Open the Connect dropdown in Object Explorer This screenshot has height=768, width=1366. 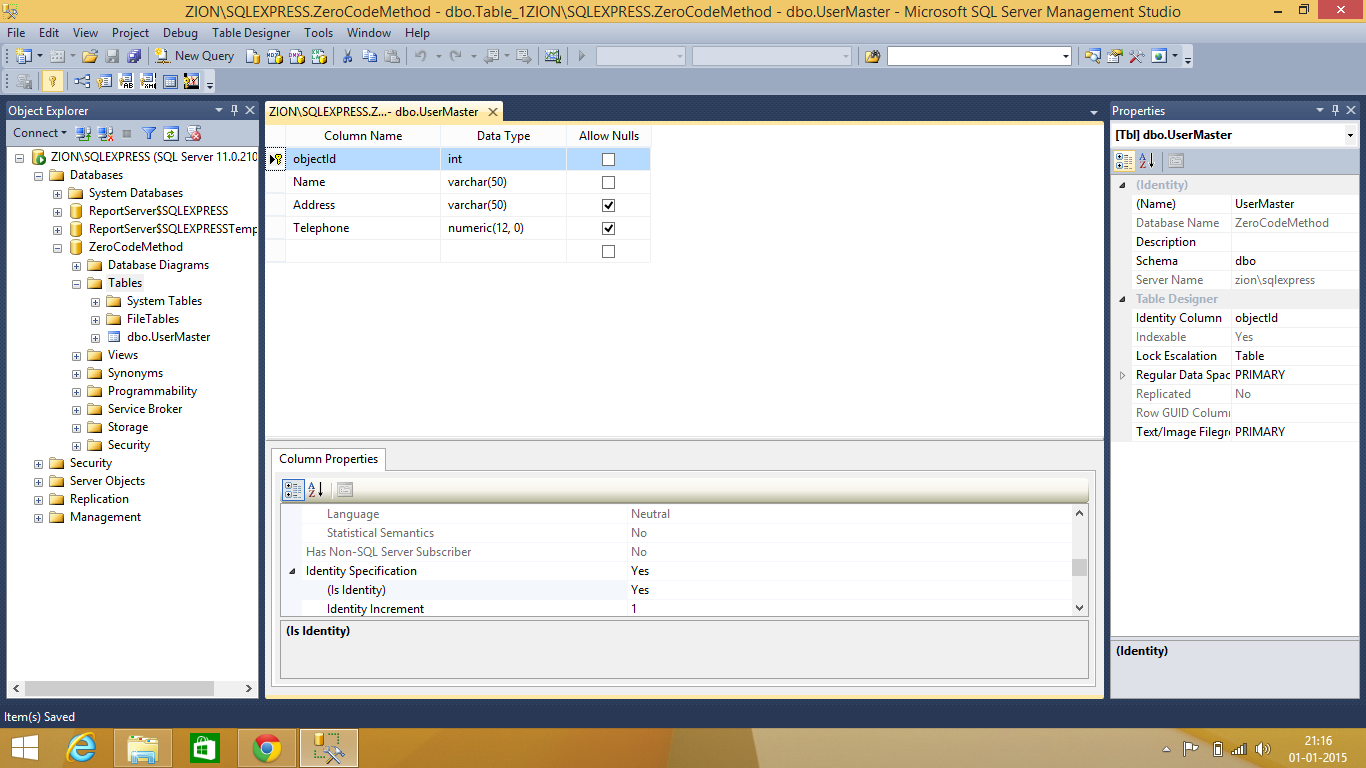point(40,133)
